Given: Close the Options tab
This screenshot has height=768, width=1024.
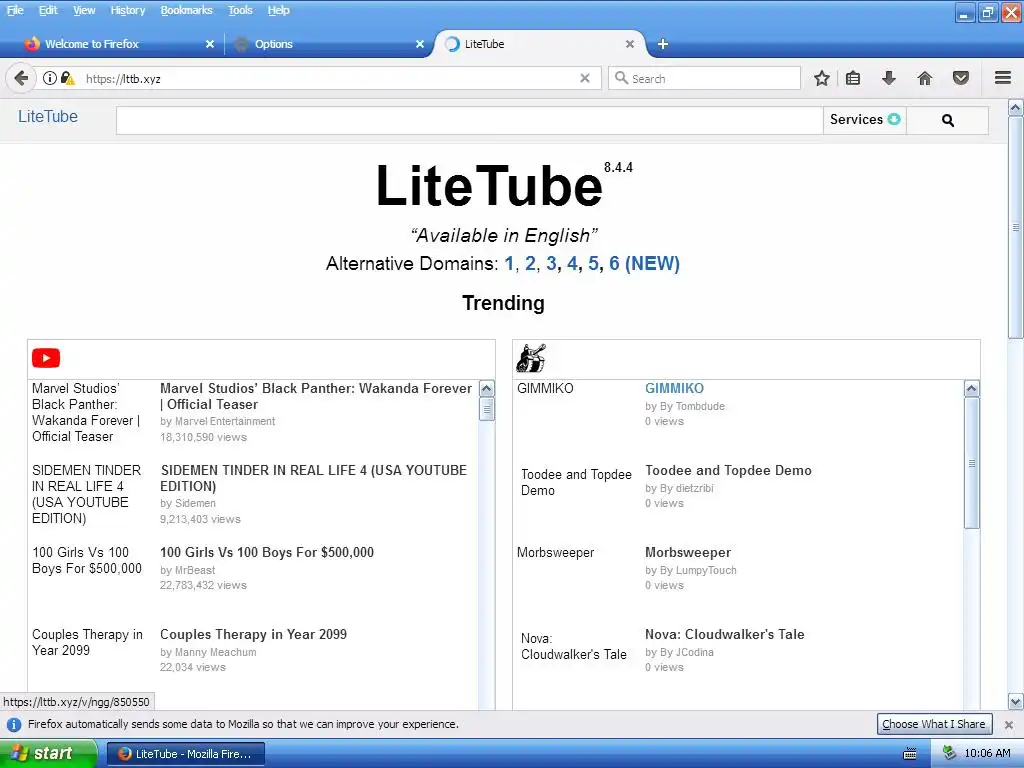Looking at the screenshot, I should (x=420, y=44).
